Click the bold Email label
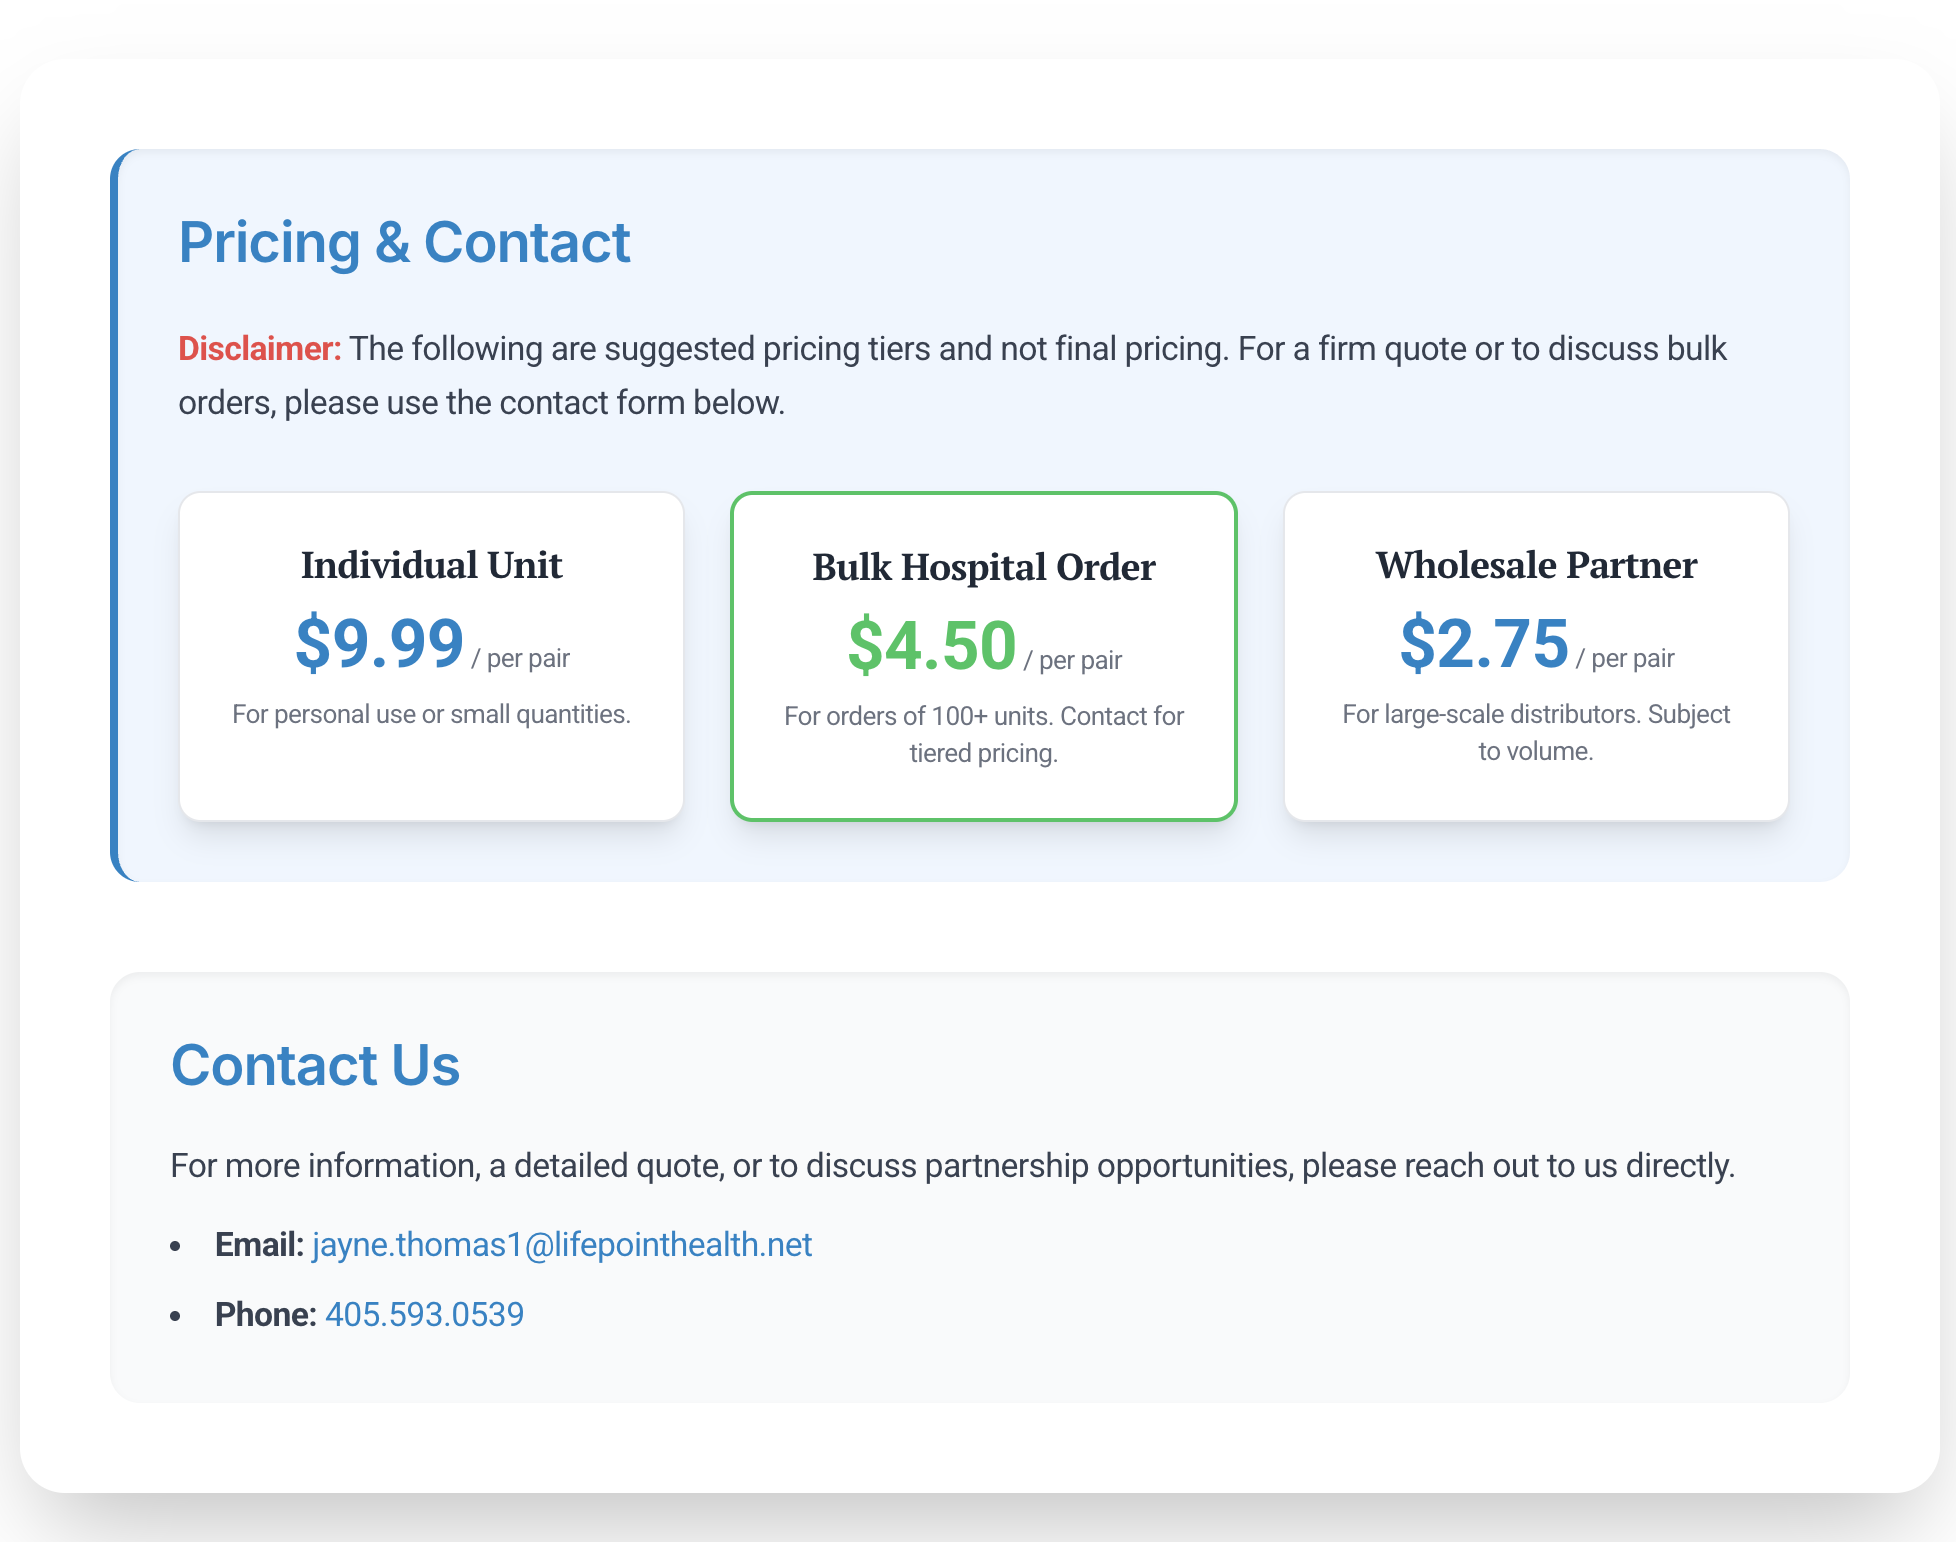Screen dimensions: 1956x1542 [259, 1244]
